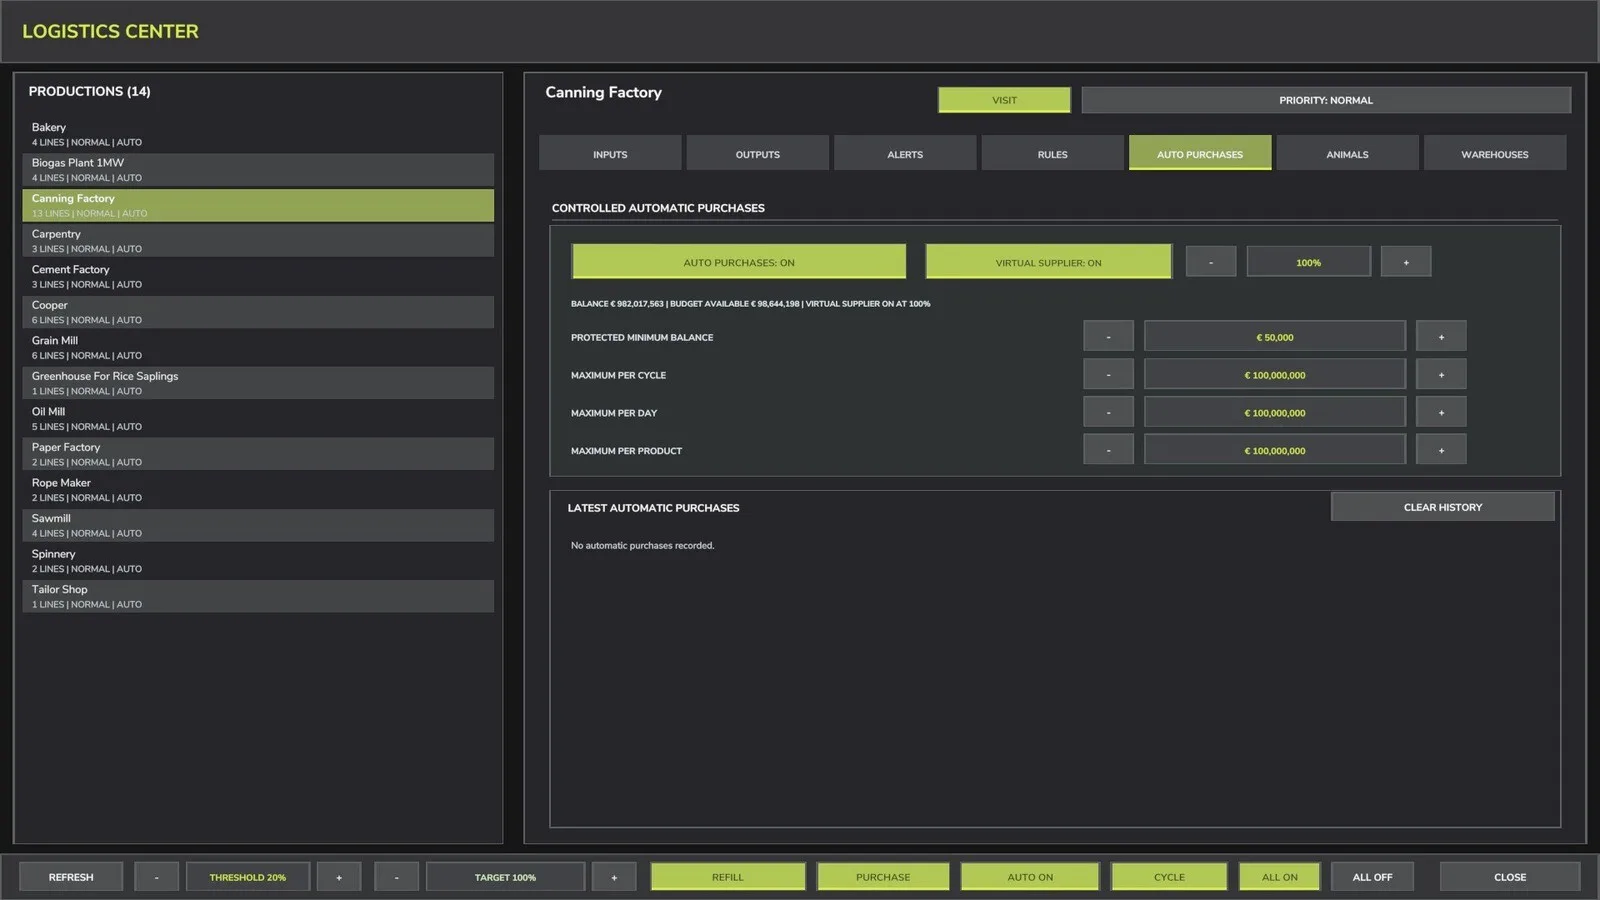Decrease the Protected Minimum Balance
The width and height of the screenshot is (1600, 900).
(x=1108, y=337)
